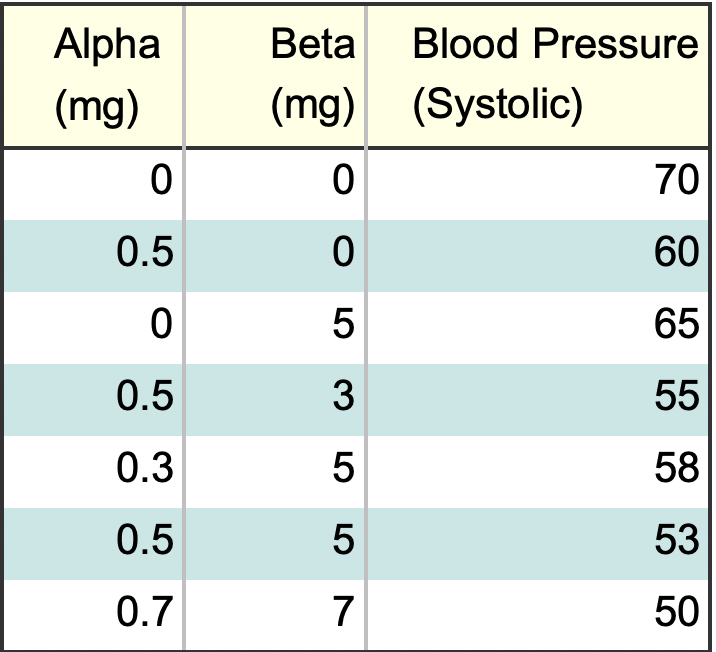Image resolution: width=716 pixels, height=652 pixels.
Task: Select the Beta (mg) column header
Action: click(x=312, y=75)
